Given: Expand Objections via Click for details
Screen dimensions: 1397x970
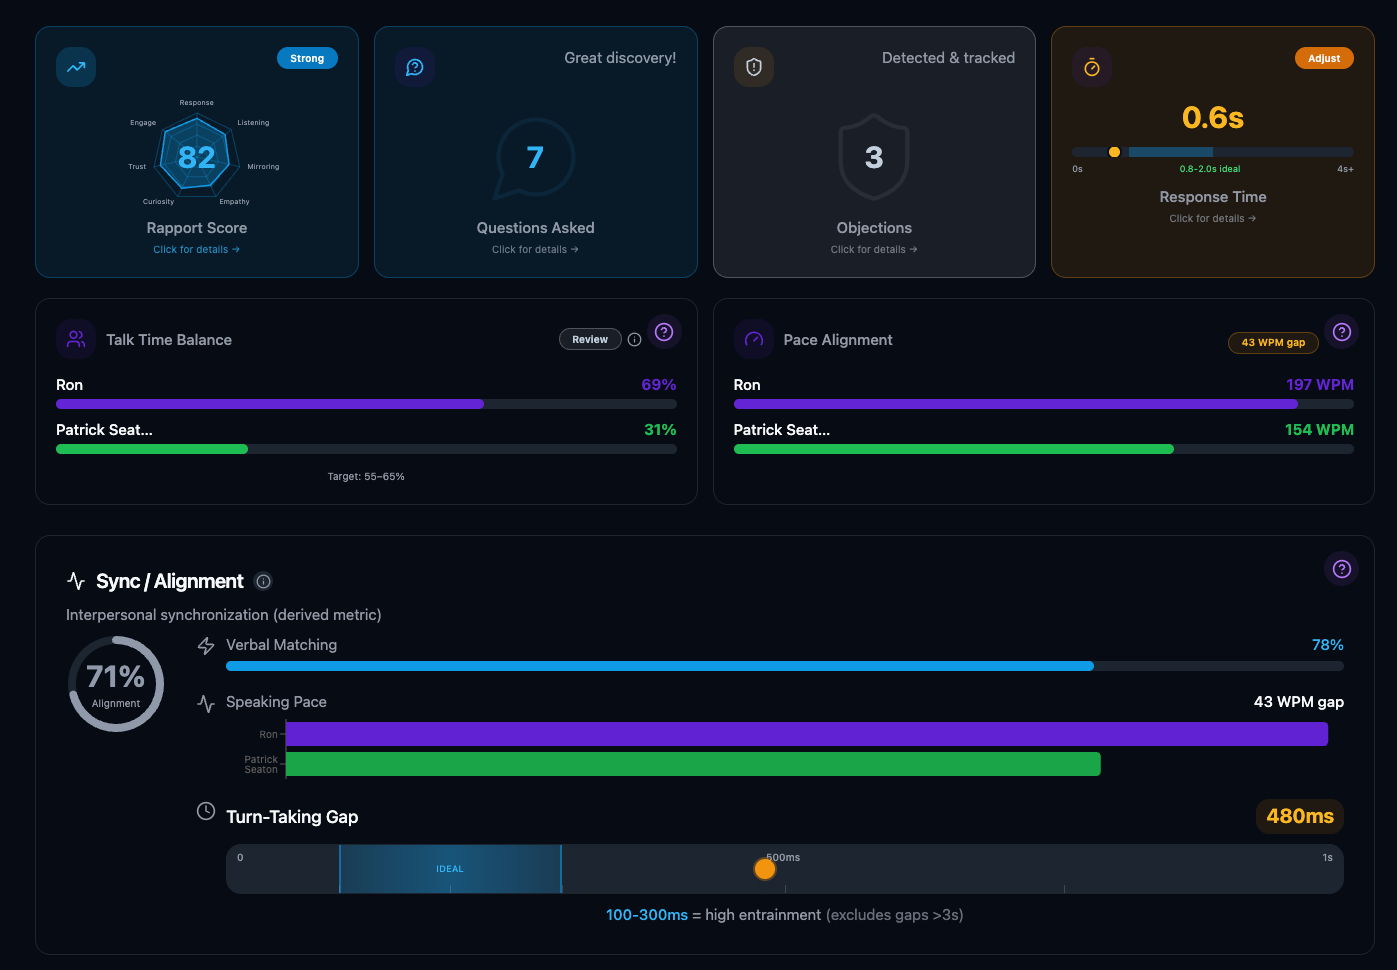Looking at the screenshot, I should 873,250.
